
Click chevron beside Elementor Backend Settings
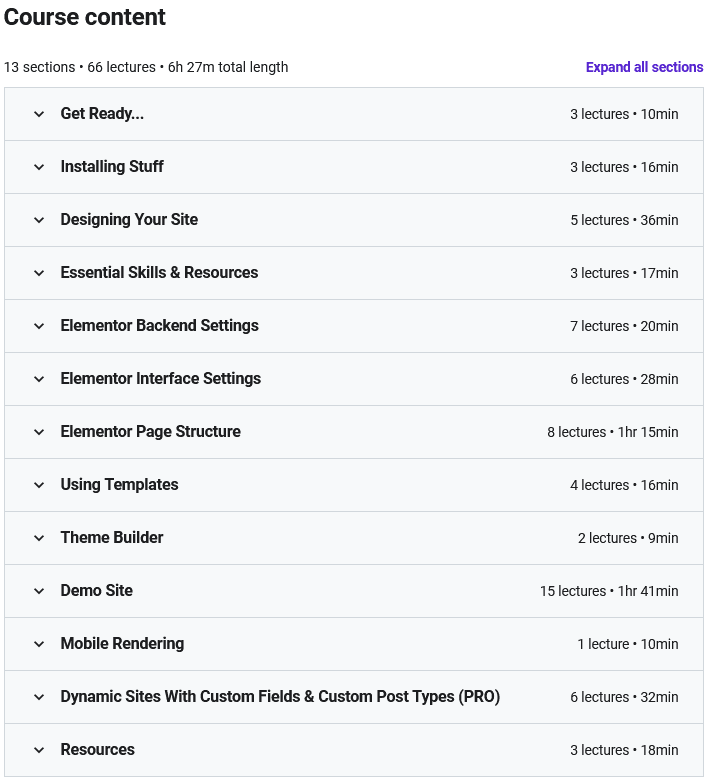[x=39, y=326]
